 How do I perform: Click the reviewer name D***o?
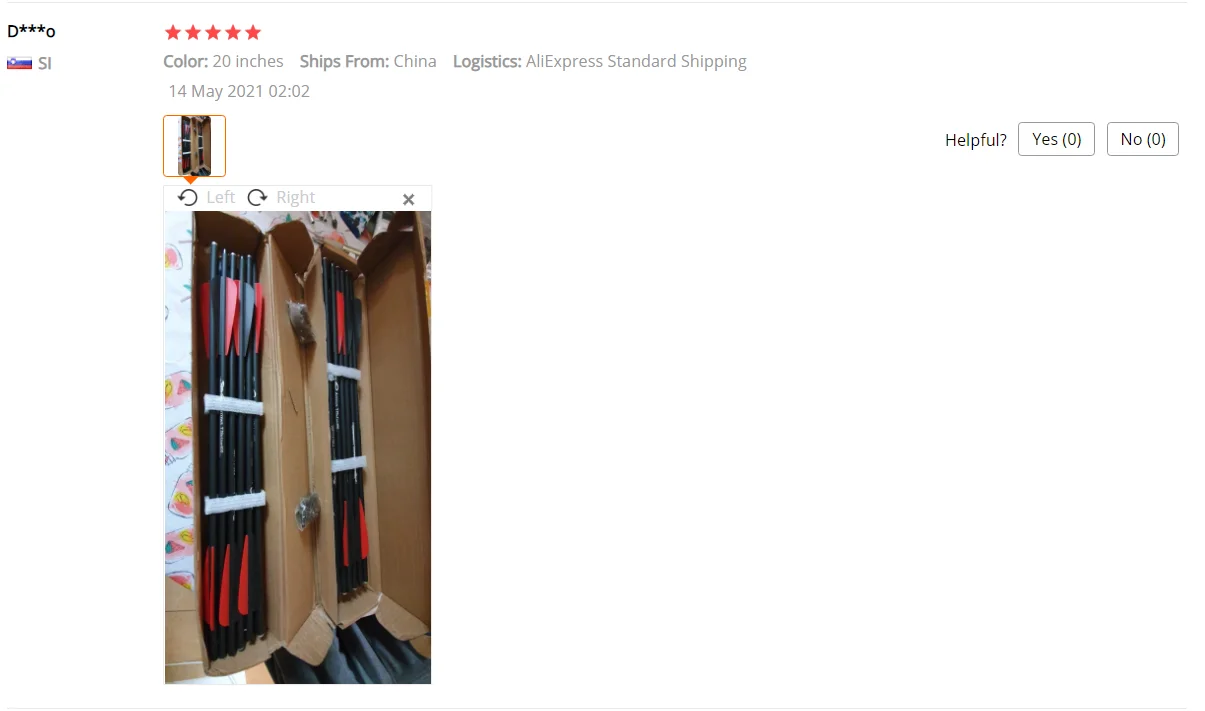tap(31, 31)
